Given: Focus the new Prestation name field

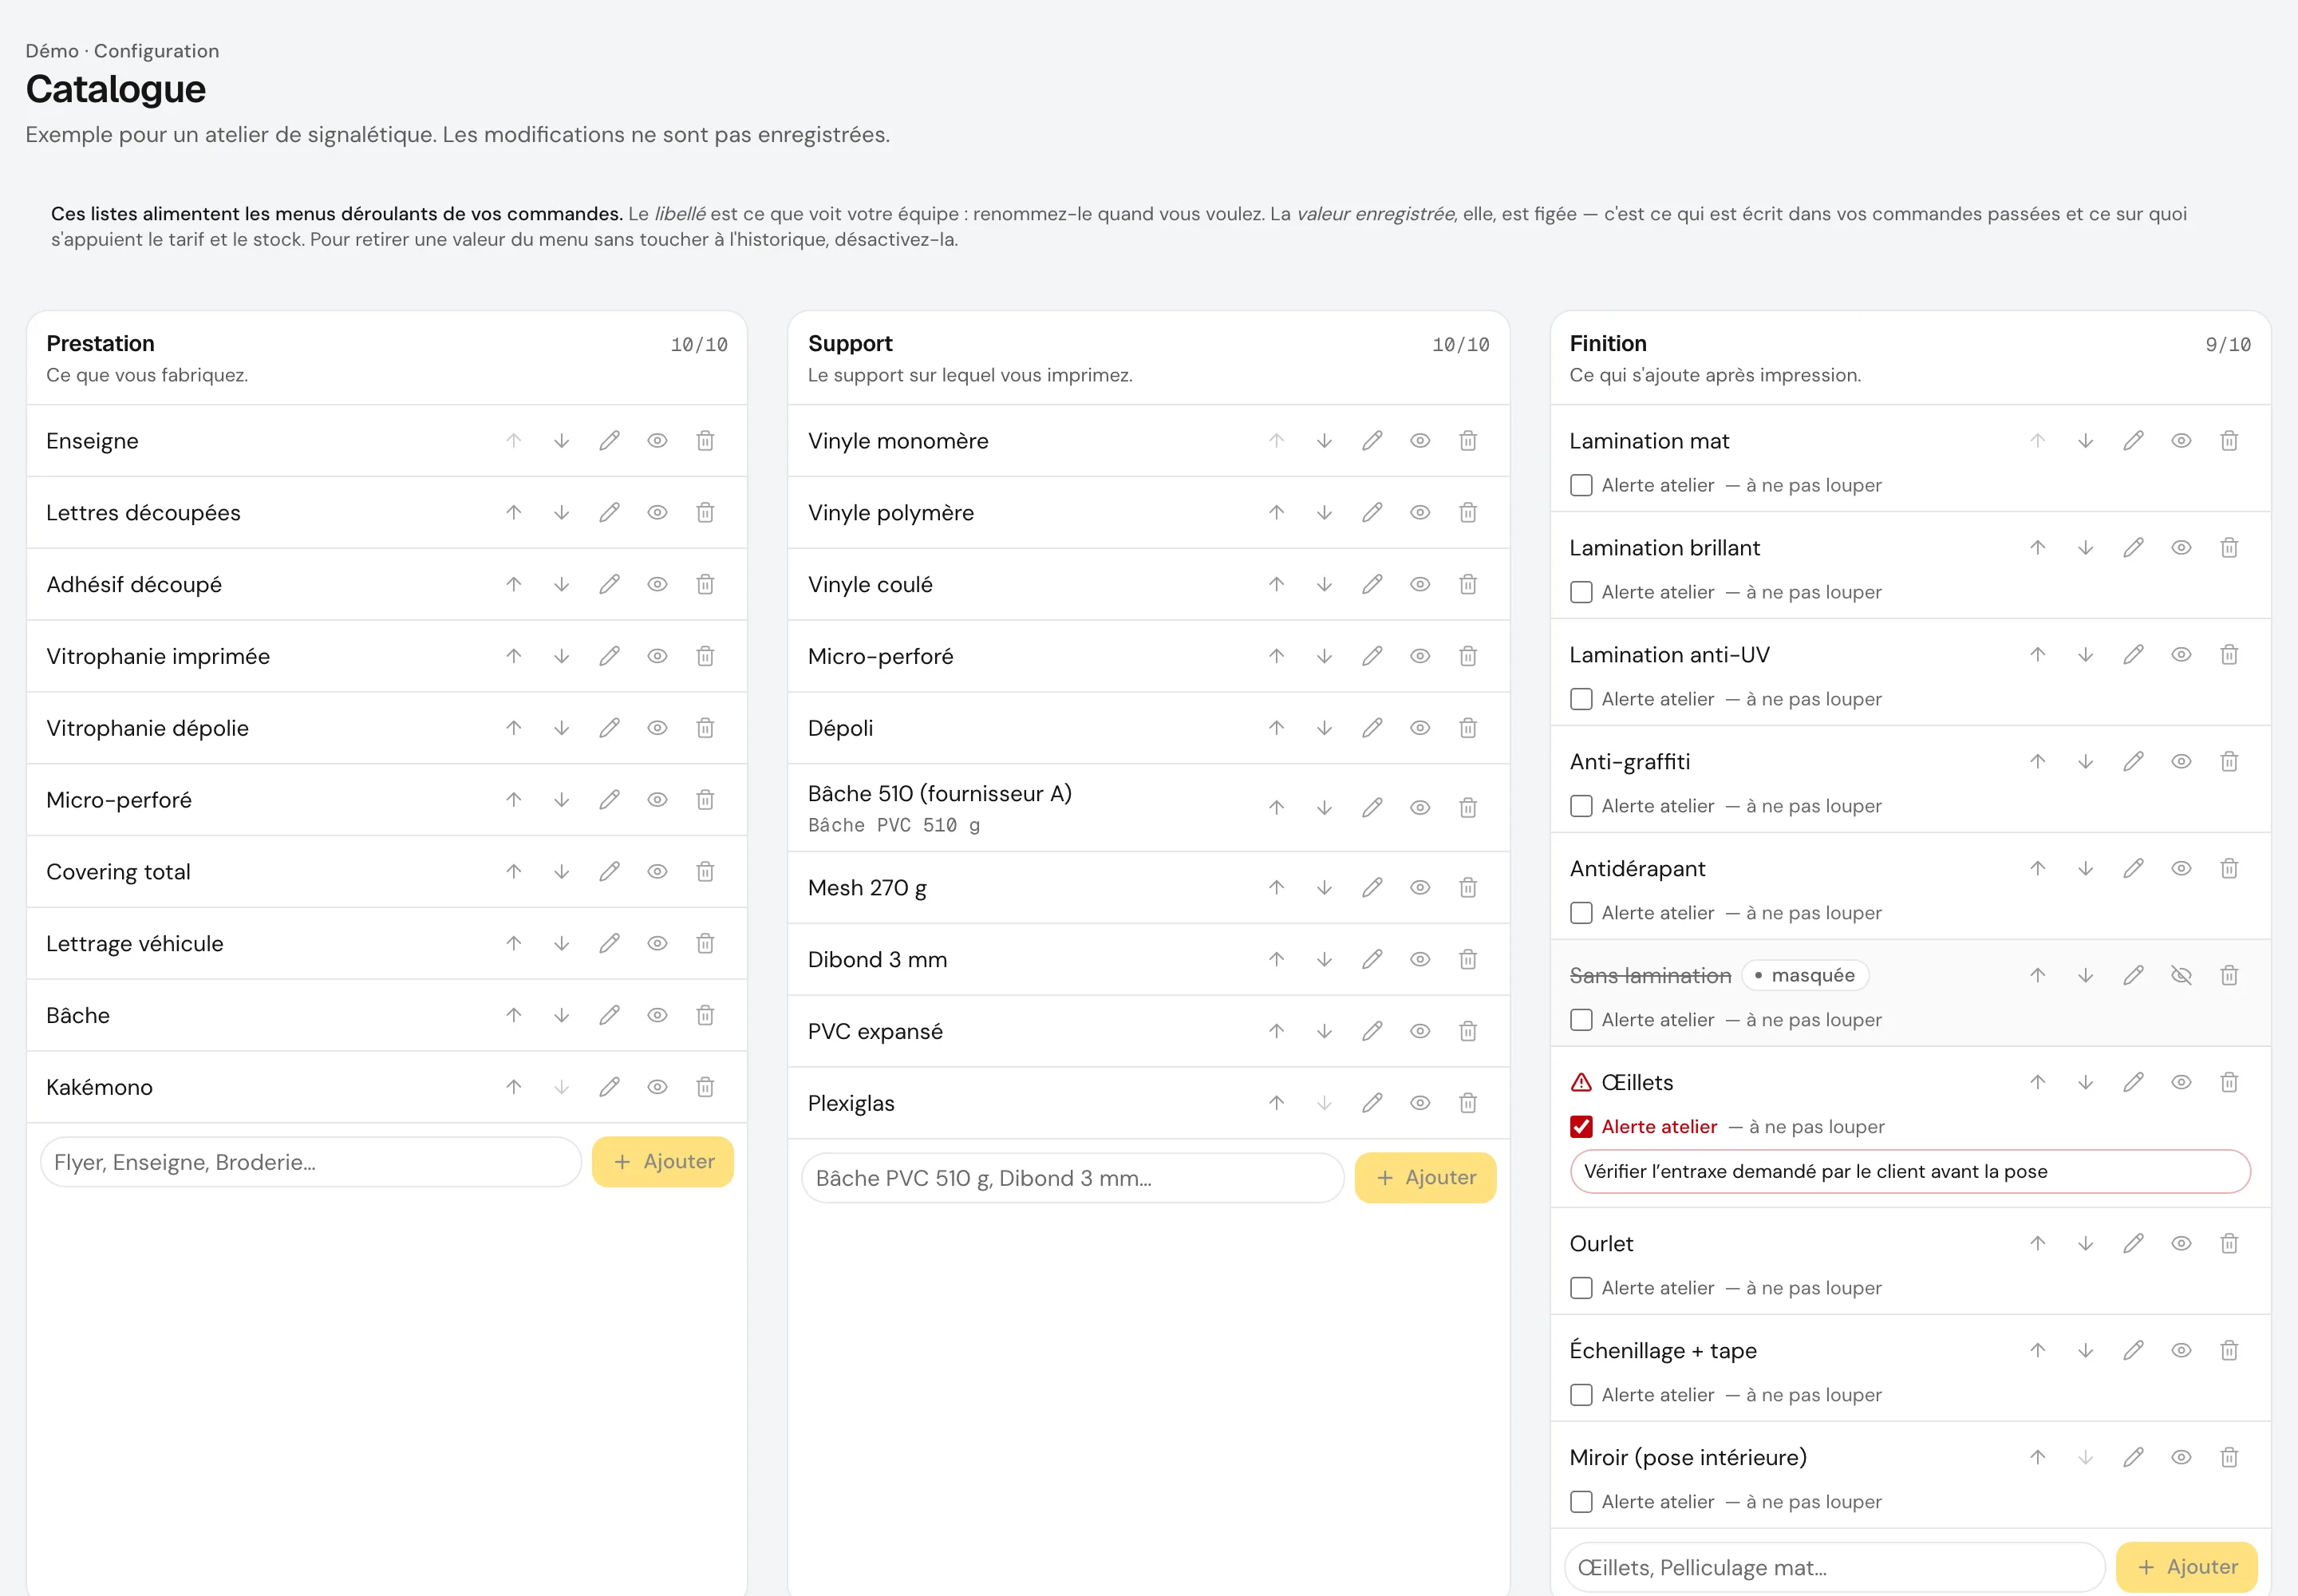Looking at the screenshot, I should 311,1163.
